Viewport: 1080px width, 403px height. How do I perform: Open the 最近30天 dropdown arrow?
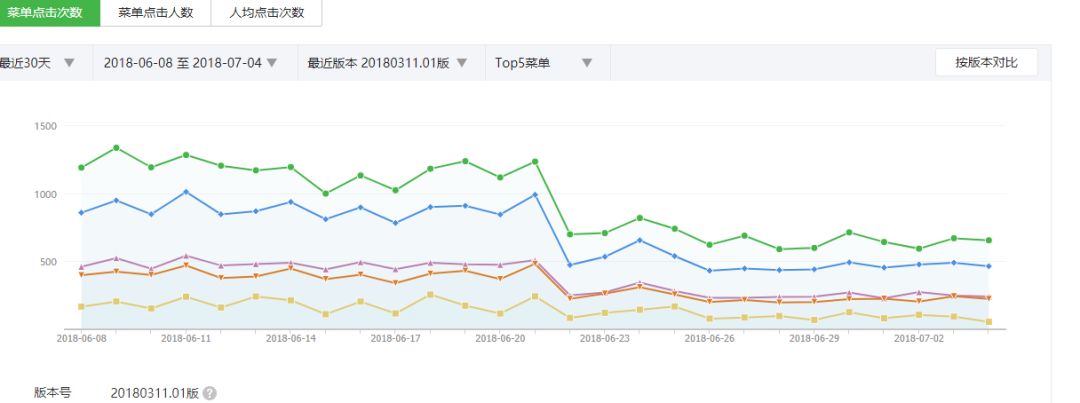pyautogui.click(x=69, y=63)
